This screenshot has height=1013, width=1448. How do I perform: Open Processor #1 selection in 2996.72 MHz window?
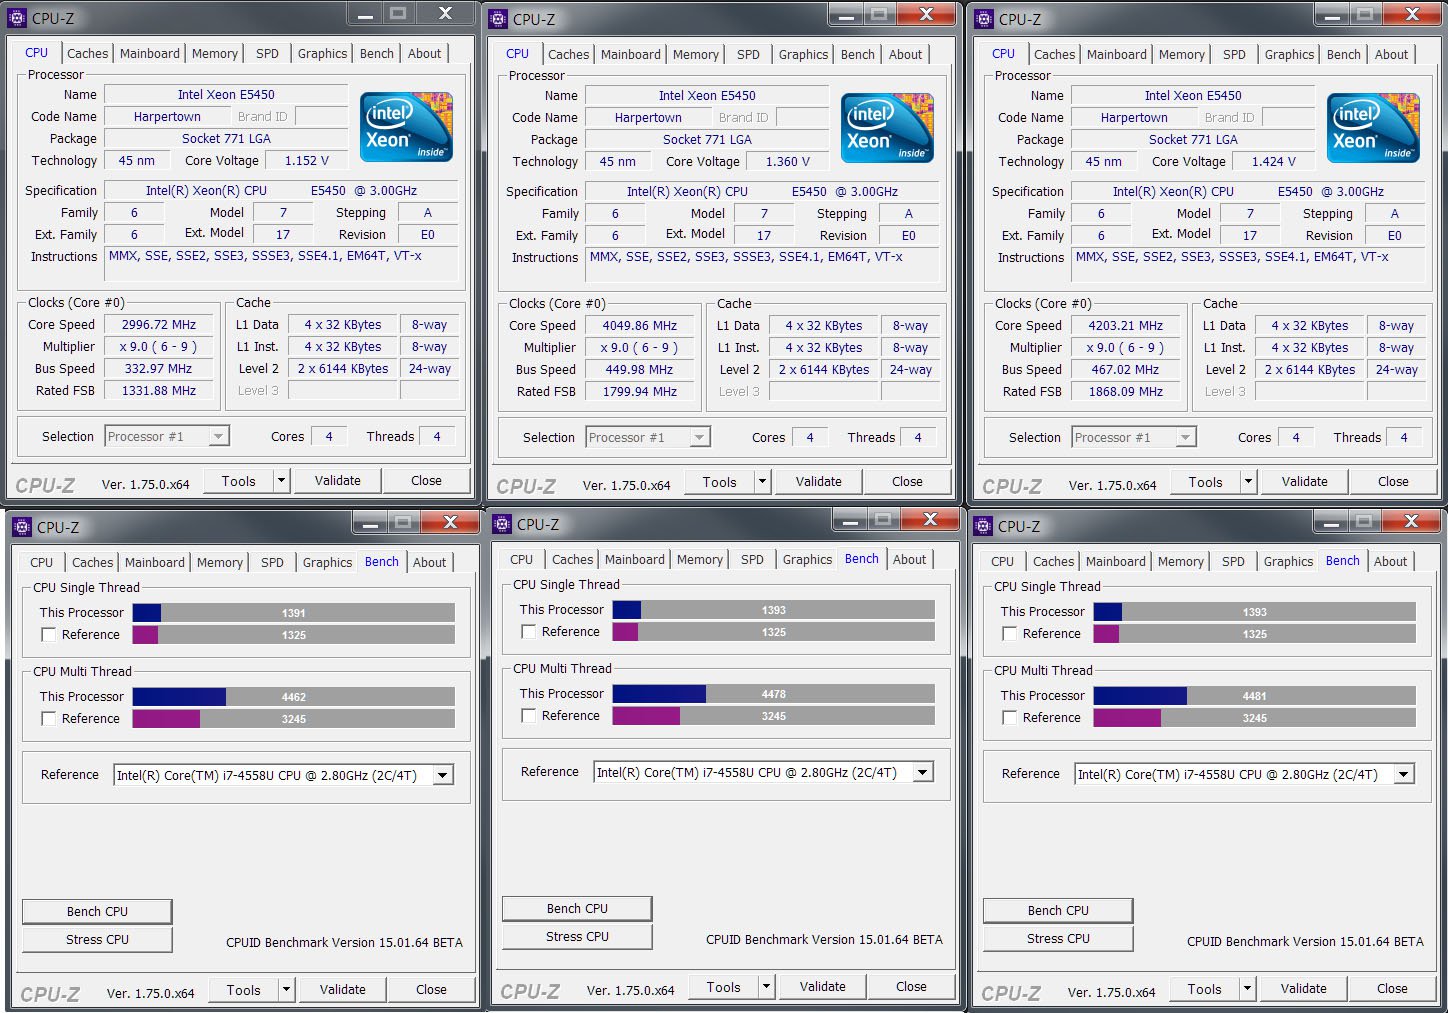(167, 437)
